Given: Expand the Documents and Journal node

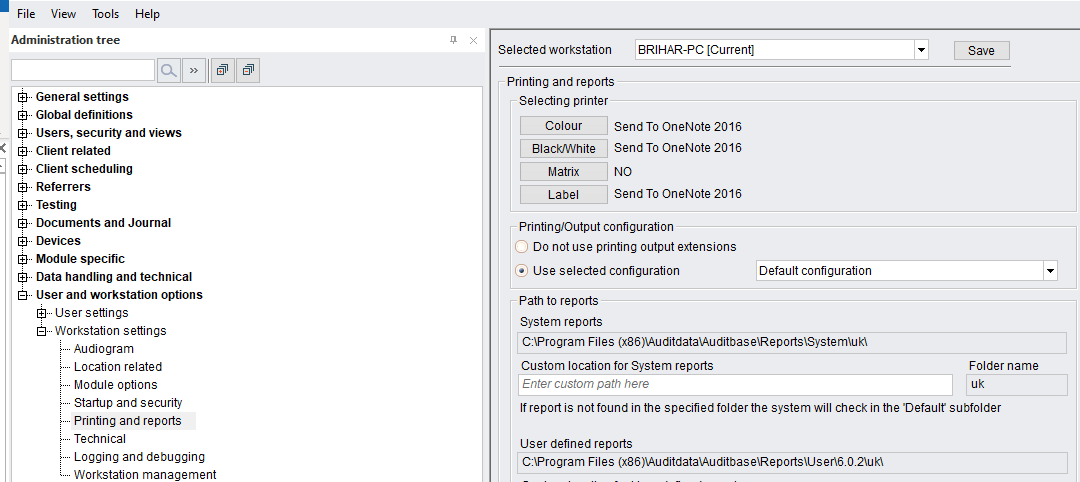Looking at the screenshot, I should point(23,223).
